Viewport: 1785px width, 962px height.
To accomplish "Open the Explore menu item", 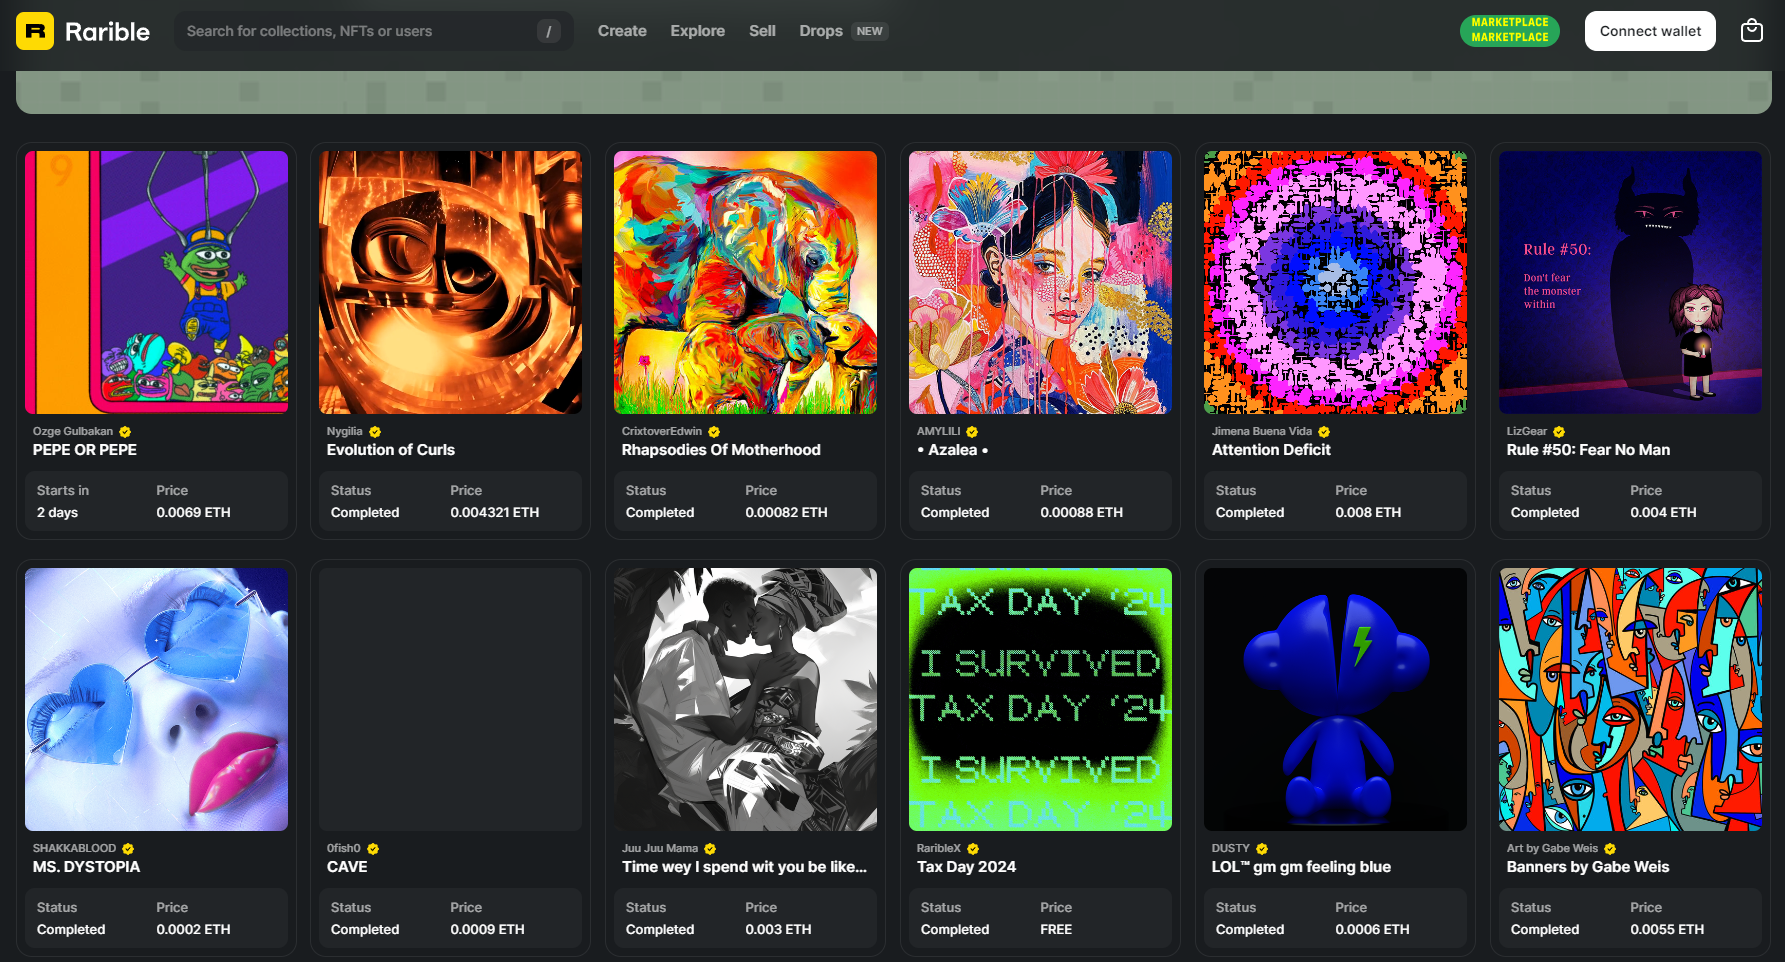I will 697,31.
